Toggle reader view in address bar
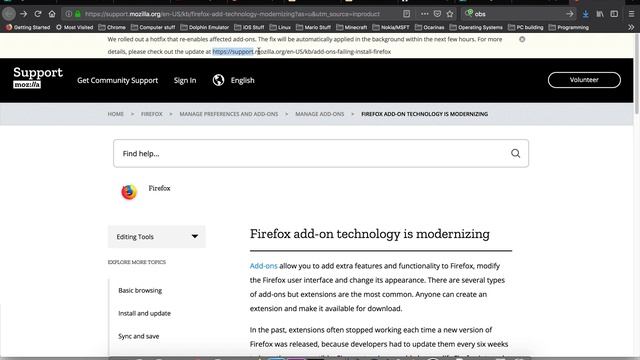This screenshot has width=640, height=360. coord(407,14)
